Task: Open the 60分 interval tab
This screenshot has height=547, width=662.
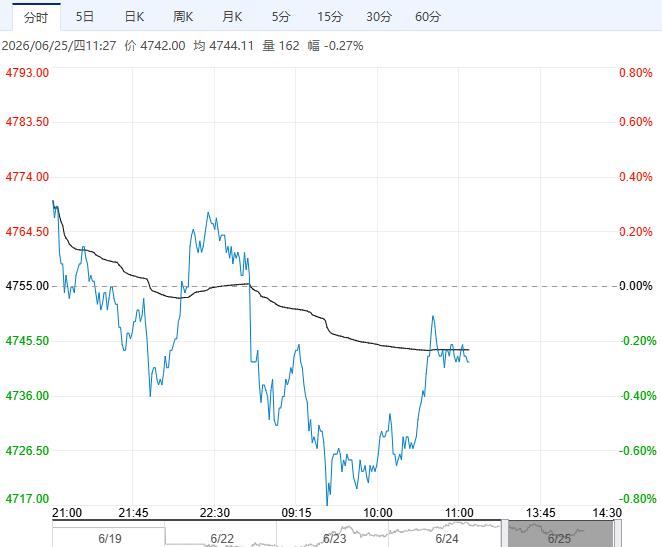Action: 428,17
